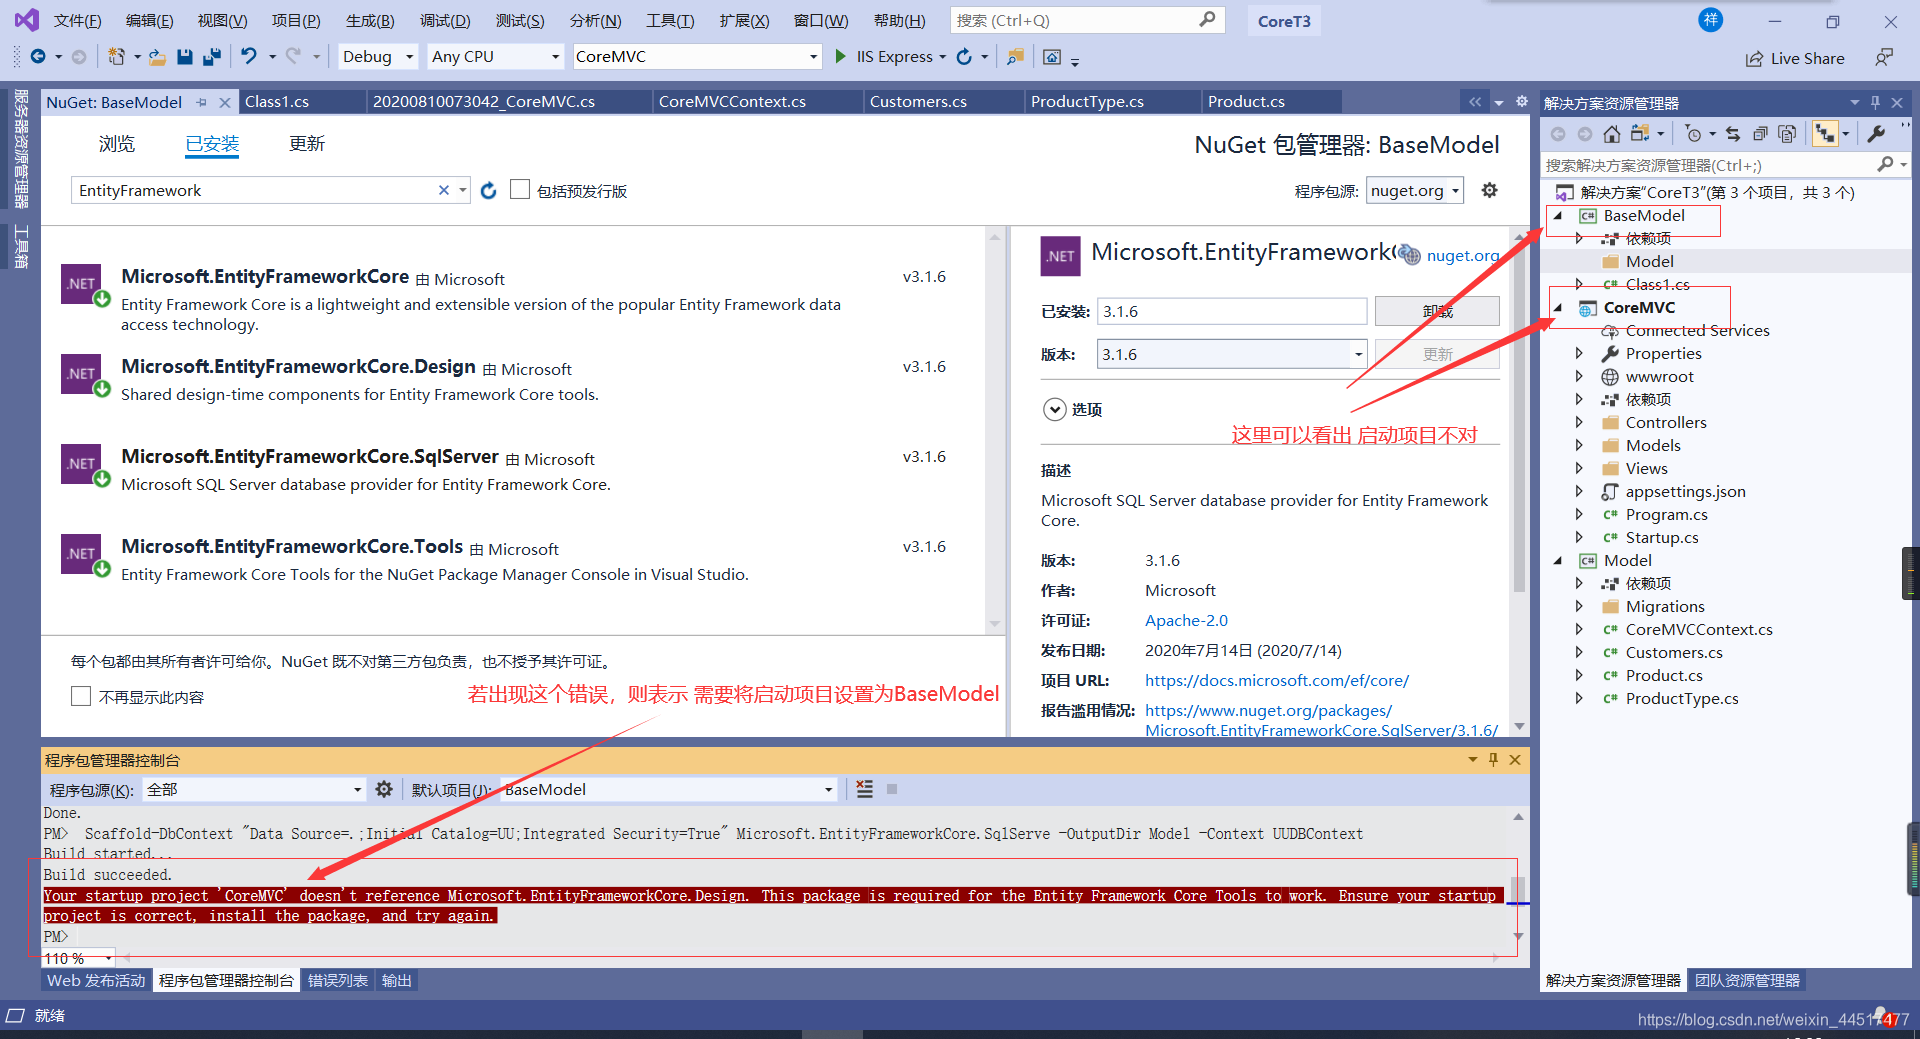Start debugging with green play icon
1920x1039 pixels.
point(841,57)
